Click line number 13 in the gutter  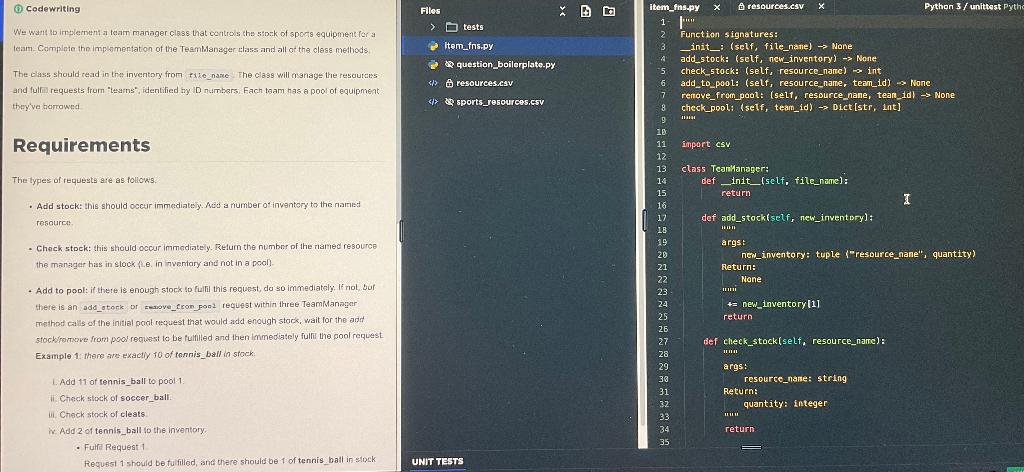(661, 169)
